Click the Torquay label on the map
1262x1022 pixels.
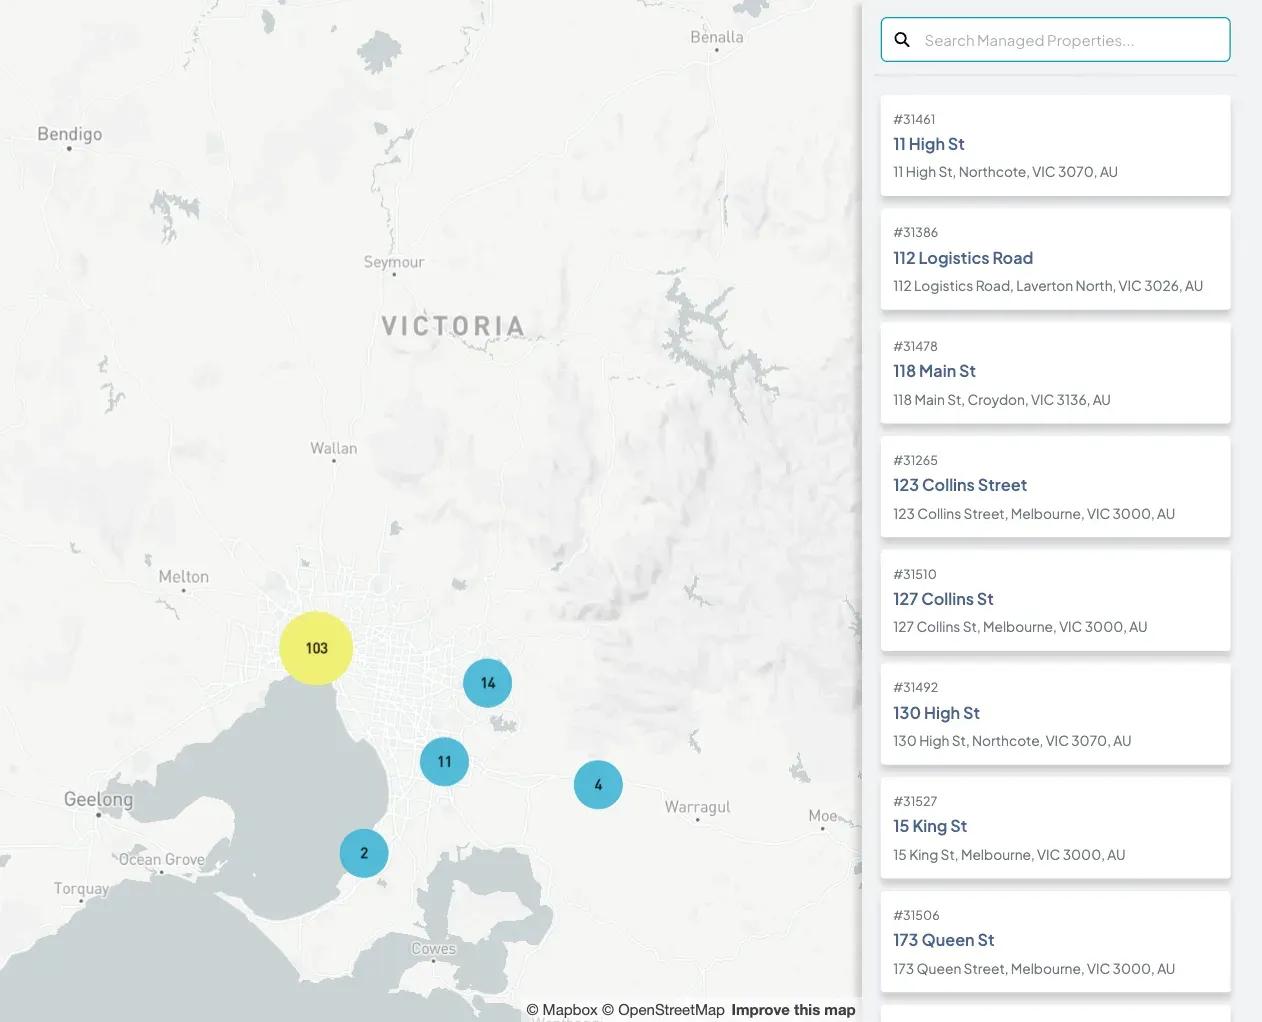(x=81, y=889)
